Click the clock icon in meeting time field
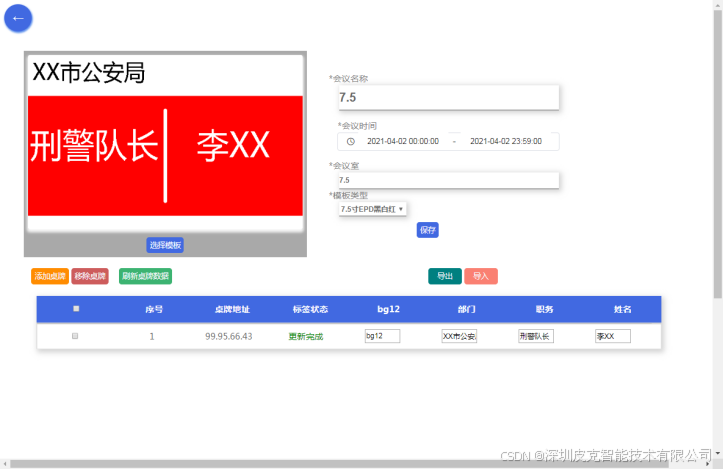Image resolution: width=723 pixels, height=469 pixels. pyautogui.click(x=351, y=142)
